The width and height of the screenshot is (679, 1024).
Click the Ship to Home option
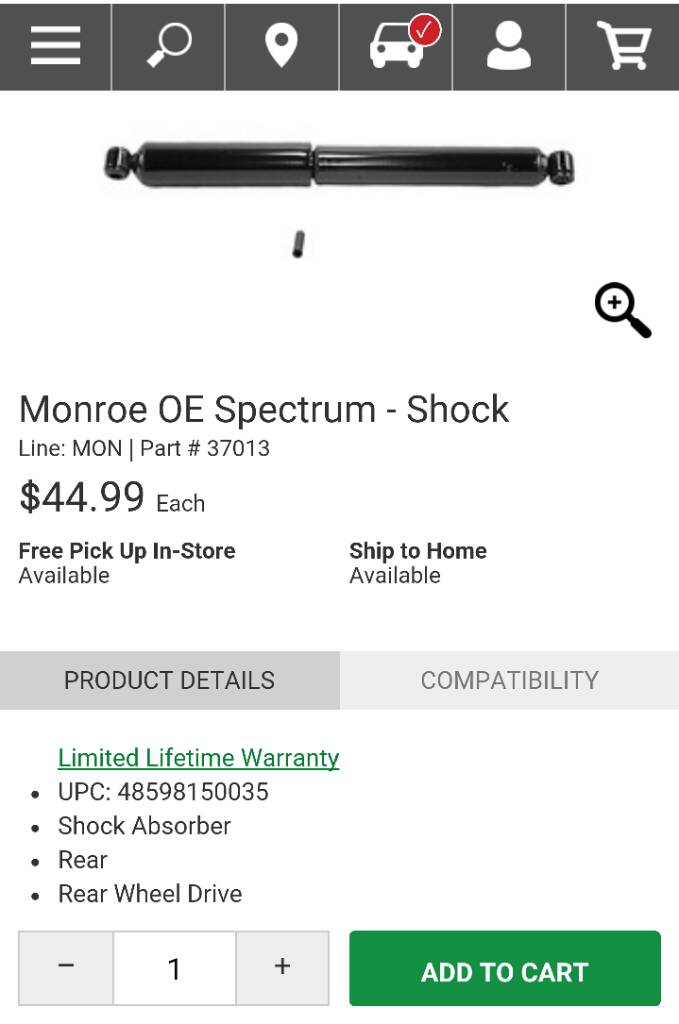(418, 562)
